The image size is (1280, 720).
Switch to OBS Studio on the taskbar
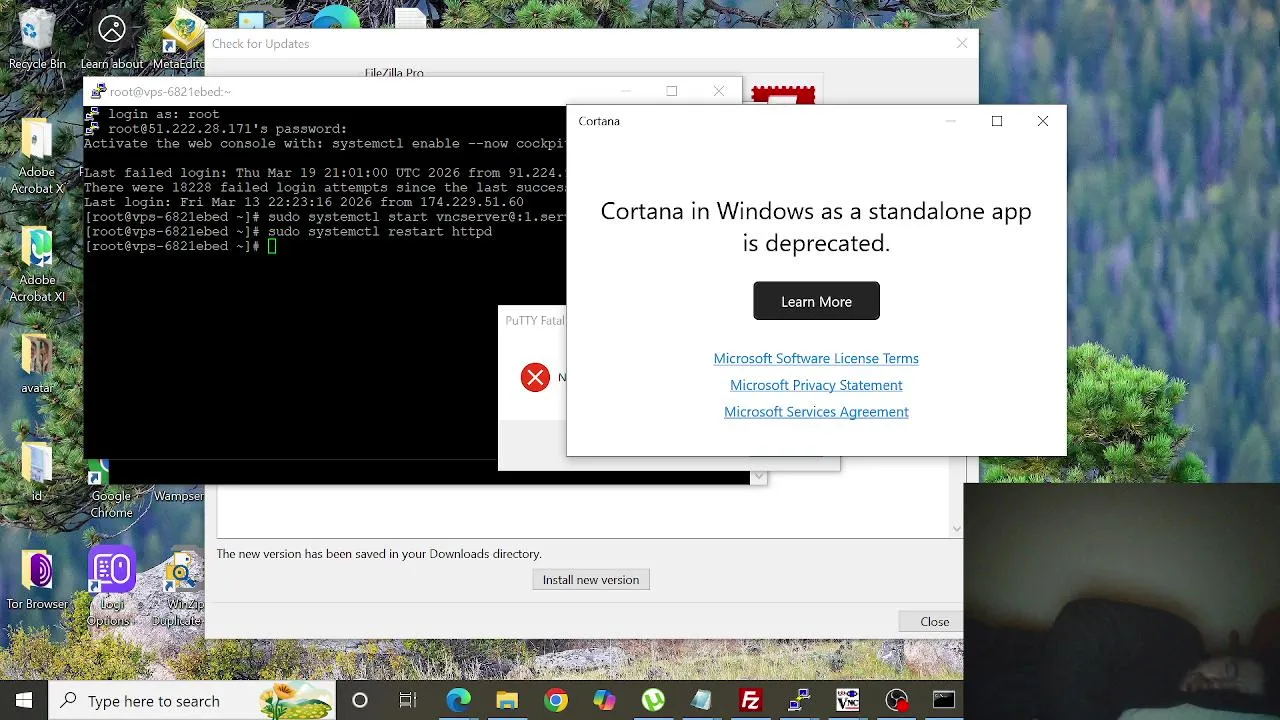pos(896,700)
